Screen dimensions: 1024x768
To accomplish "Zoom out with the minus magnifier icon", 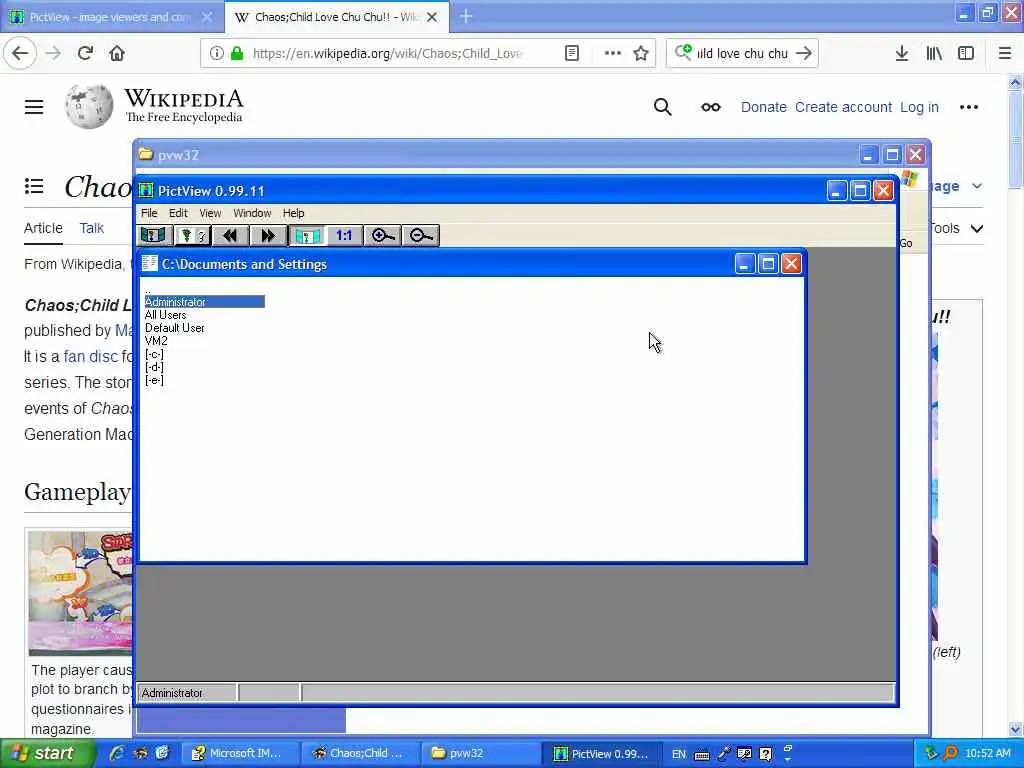I will pyautogui.click(x=421, y=236).
